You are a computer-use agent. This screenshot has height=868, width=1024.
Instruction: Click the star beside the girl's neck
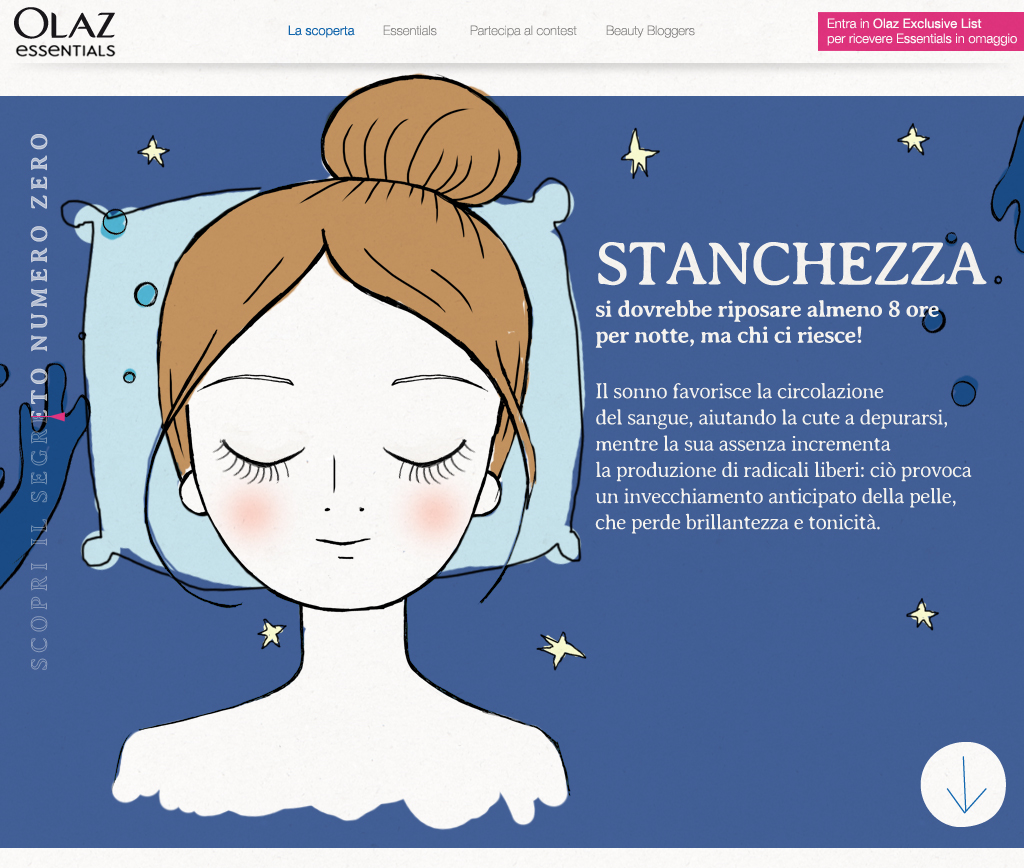point(271,633)
